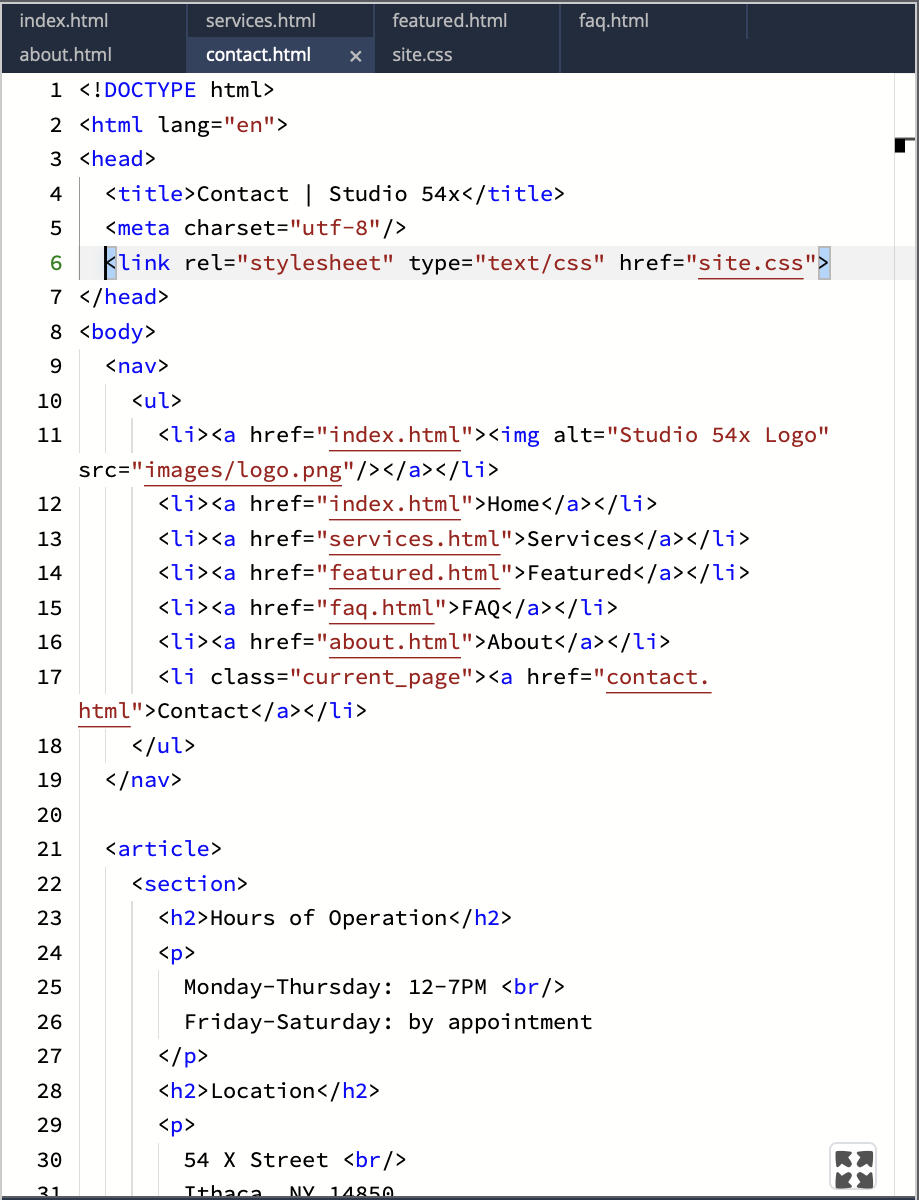The image size is (922, 1200).
Task: Click the "Location" heading text on line 28
Action: tap(263, 1091)
